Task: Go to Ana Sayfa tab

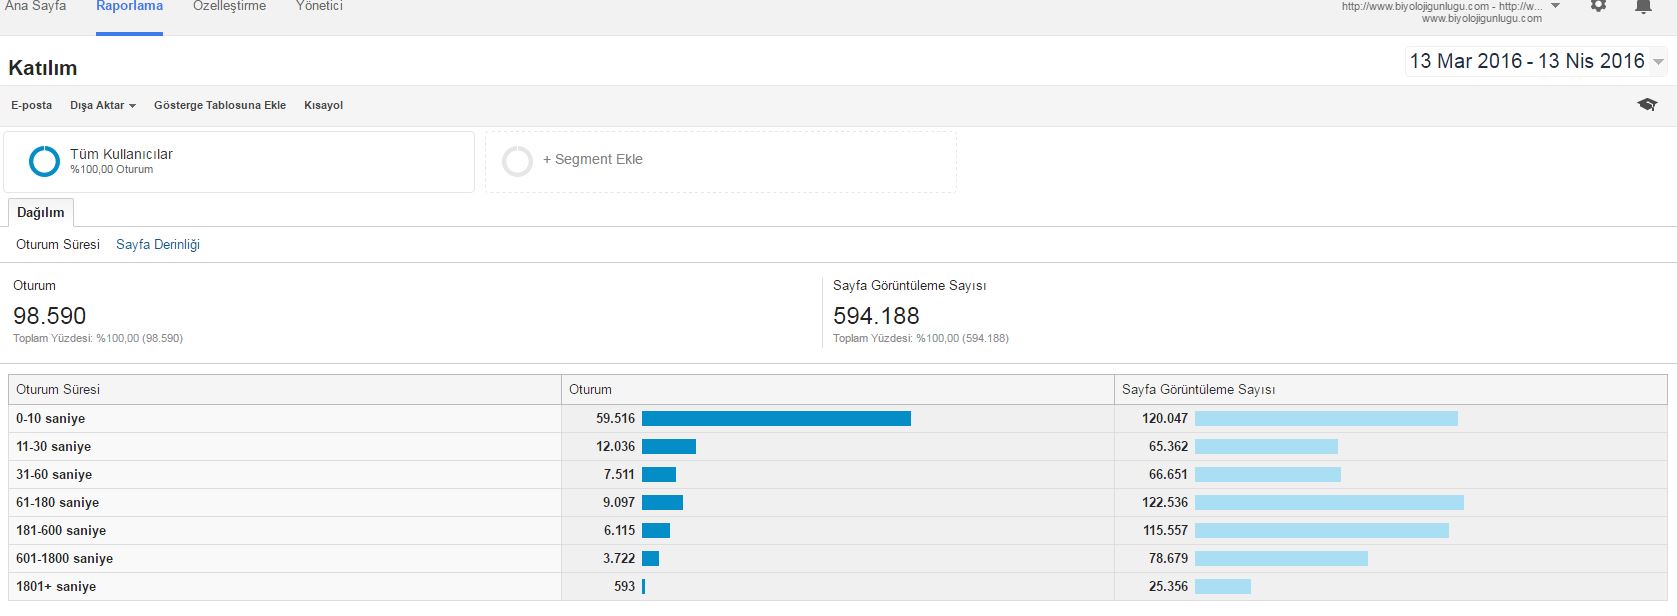Action: (x=36, y=6)
